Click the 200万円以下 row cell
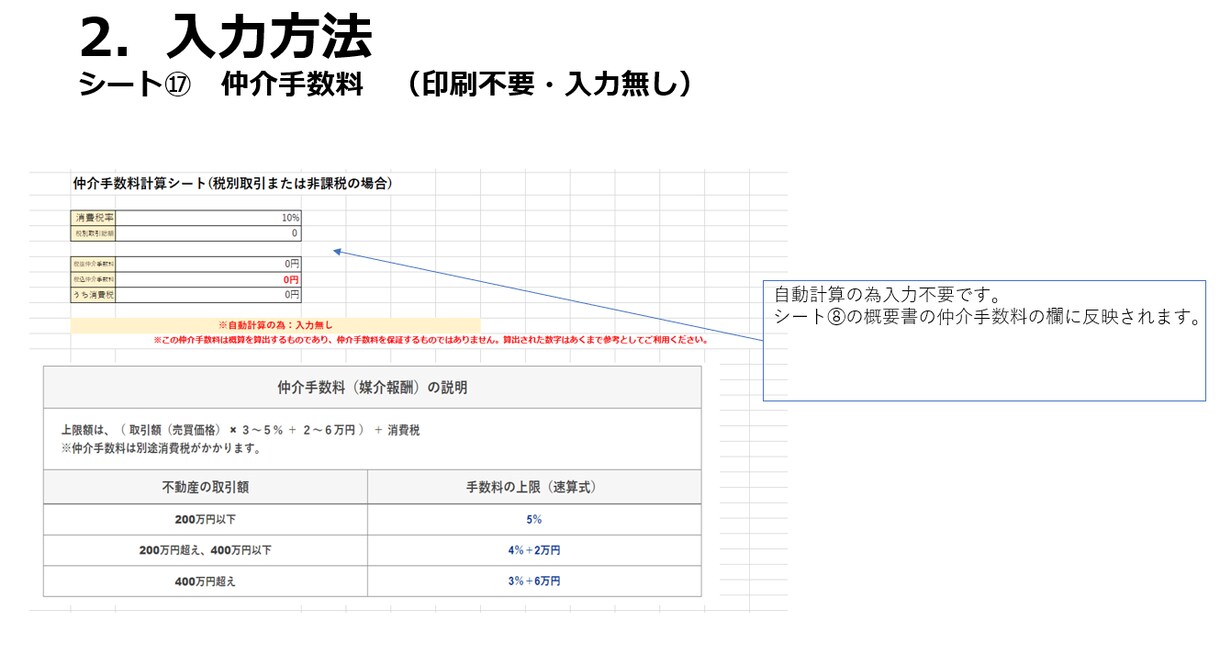Viewport: 1220px width, 666px height. 205,520
